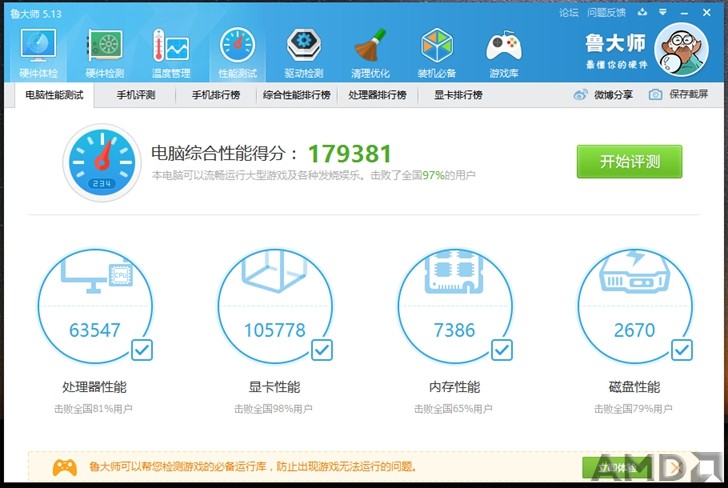Close the 鲁大师 window
Image resolution: width=728 pixels, height=488 pixels.
coord(707,13)
